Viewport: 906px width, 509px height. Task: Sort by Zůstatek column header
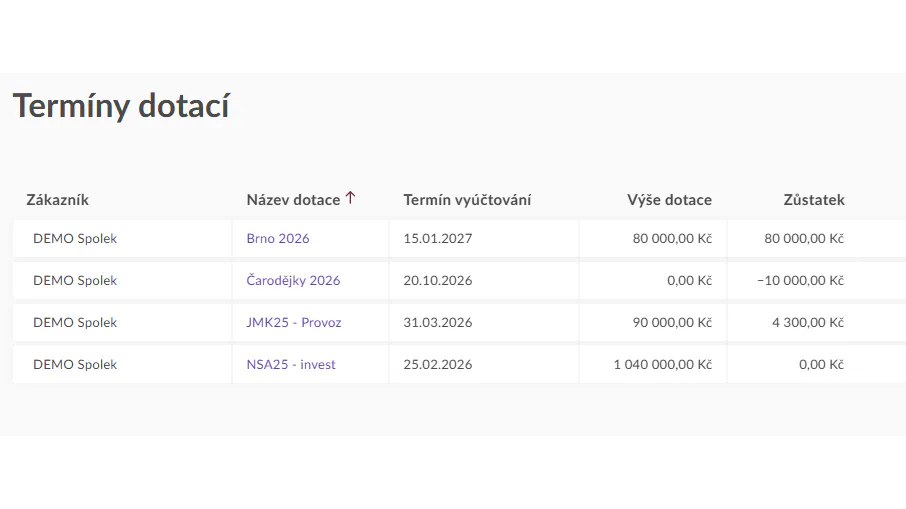pos(814,200)
